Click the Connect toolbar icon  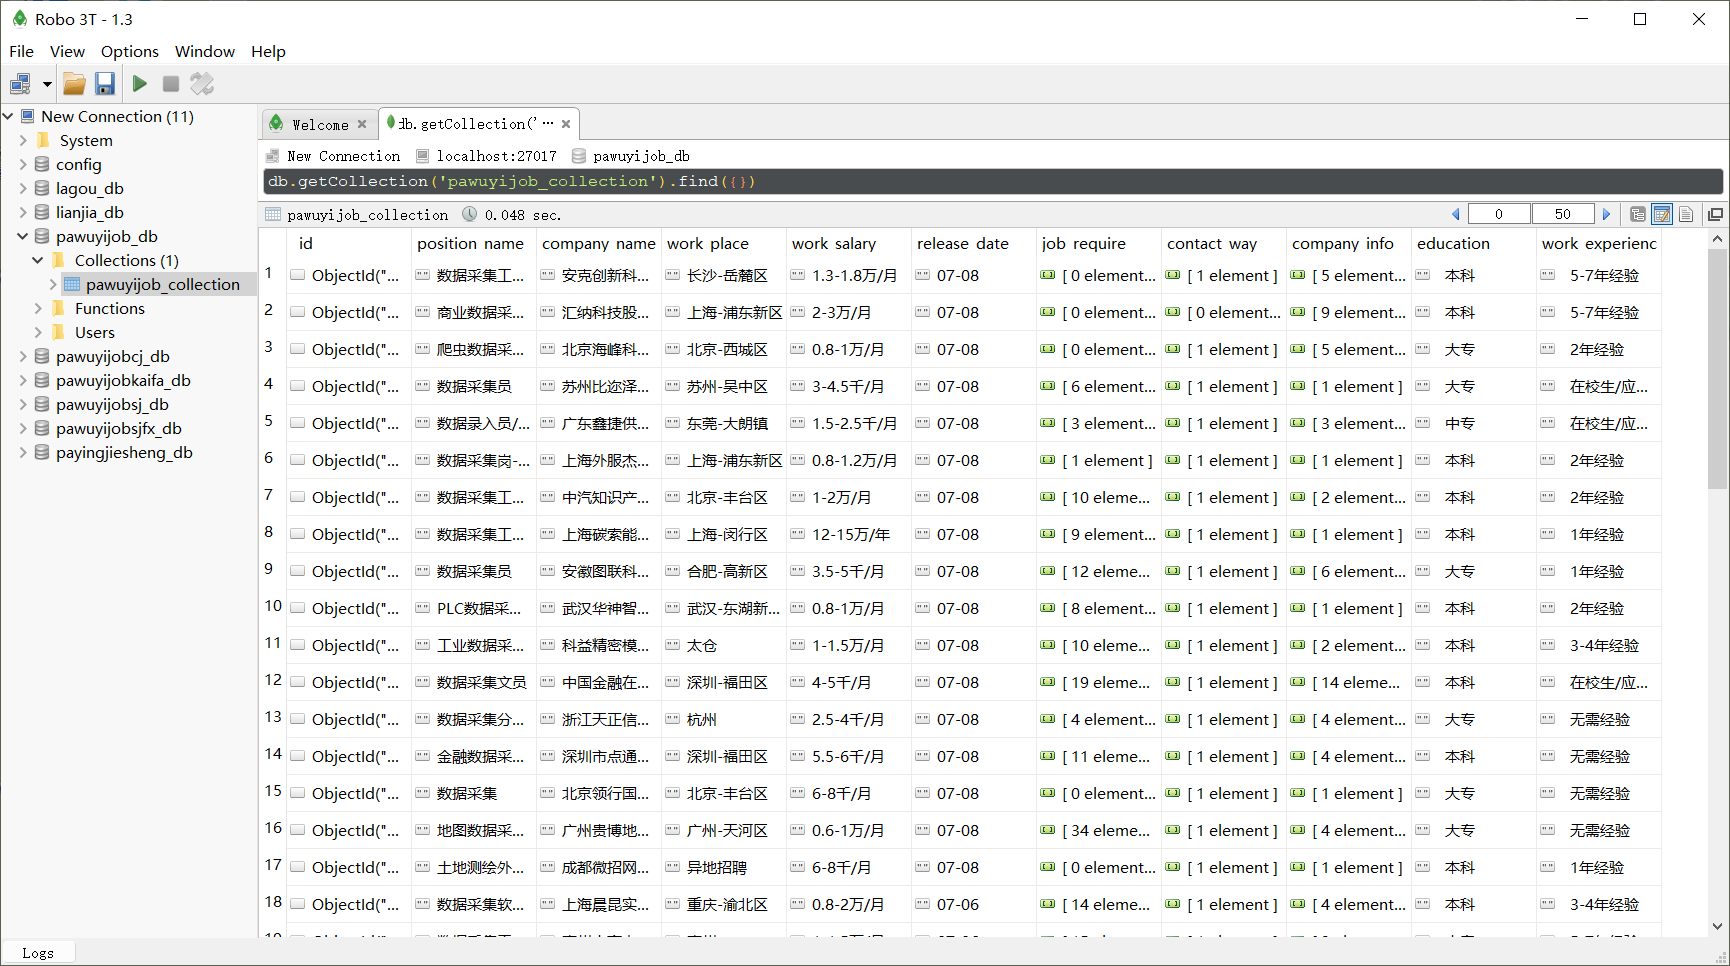click(x=20, y=84)
